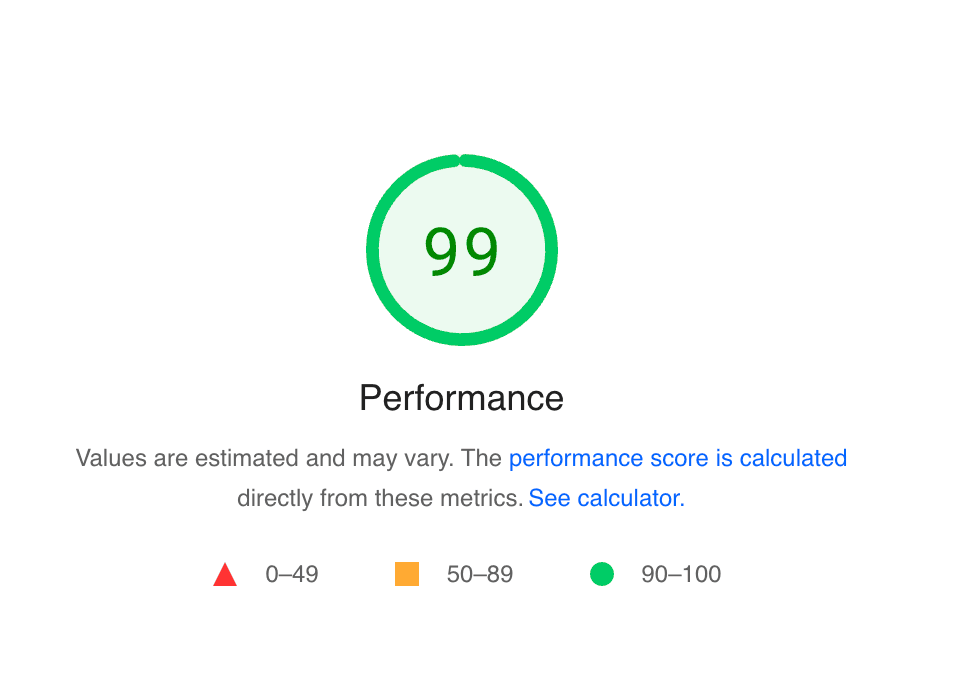Click the bottom of the green gauge ring
This screenshot has height=678, width=956.
(x=461, y=340)
